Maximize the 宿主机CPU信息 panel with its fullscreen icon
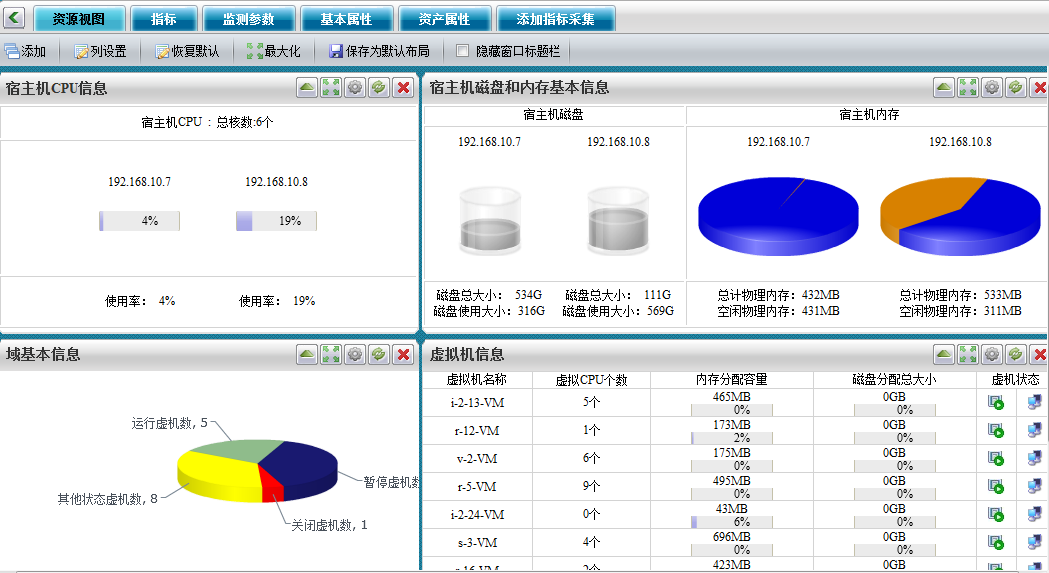This screenshot has height=573, width=1049. pos(331,88)
